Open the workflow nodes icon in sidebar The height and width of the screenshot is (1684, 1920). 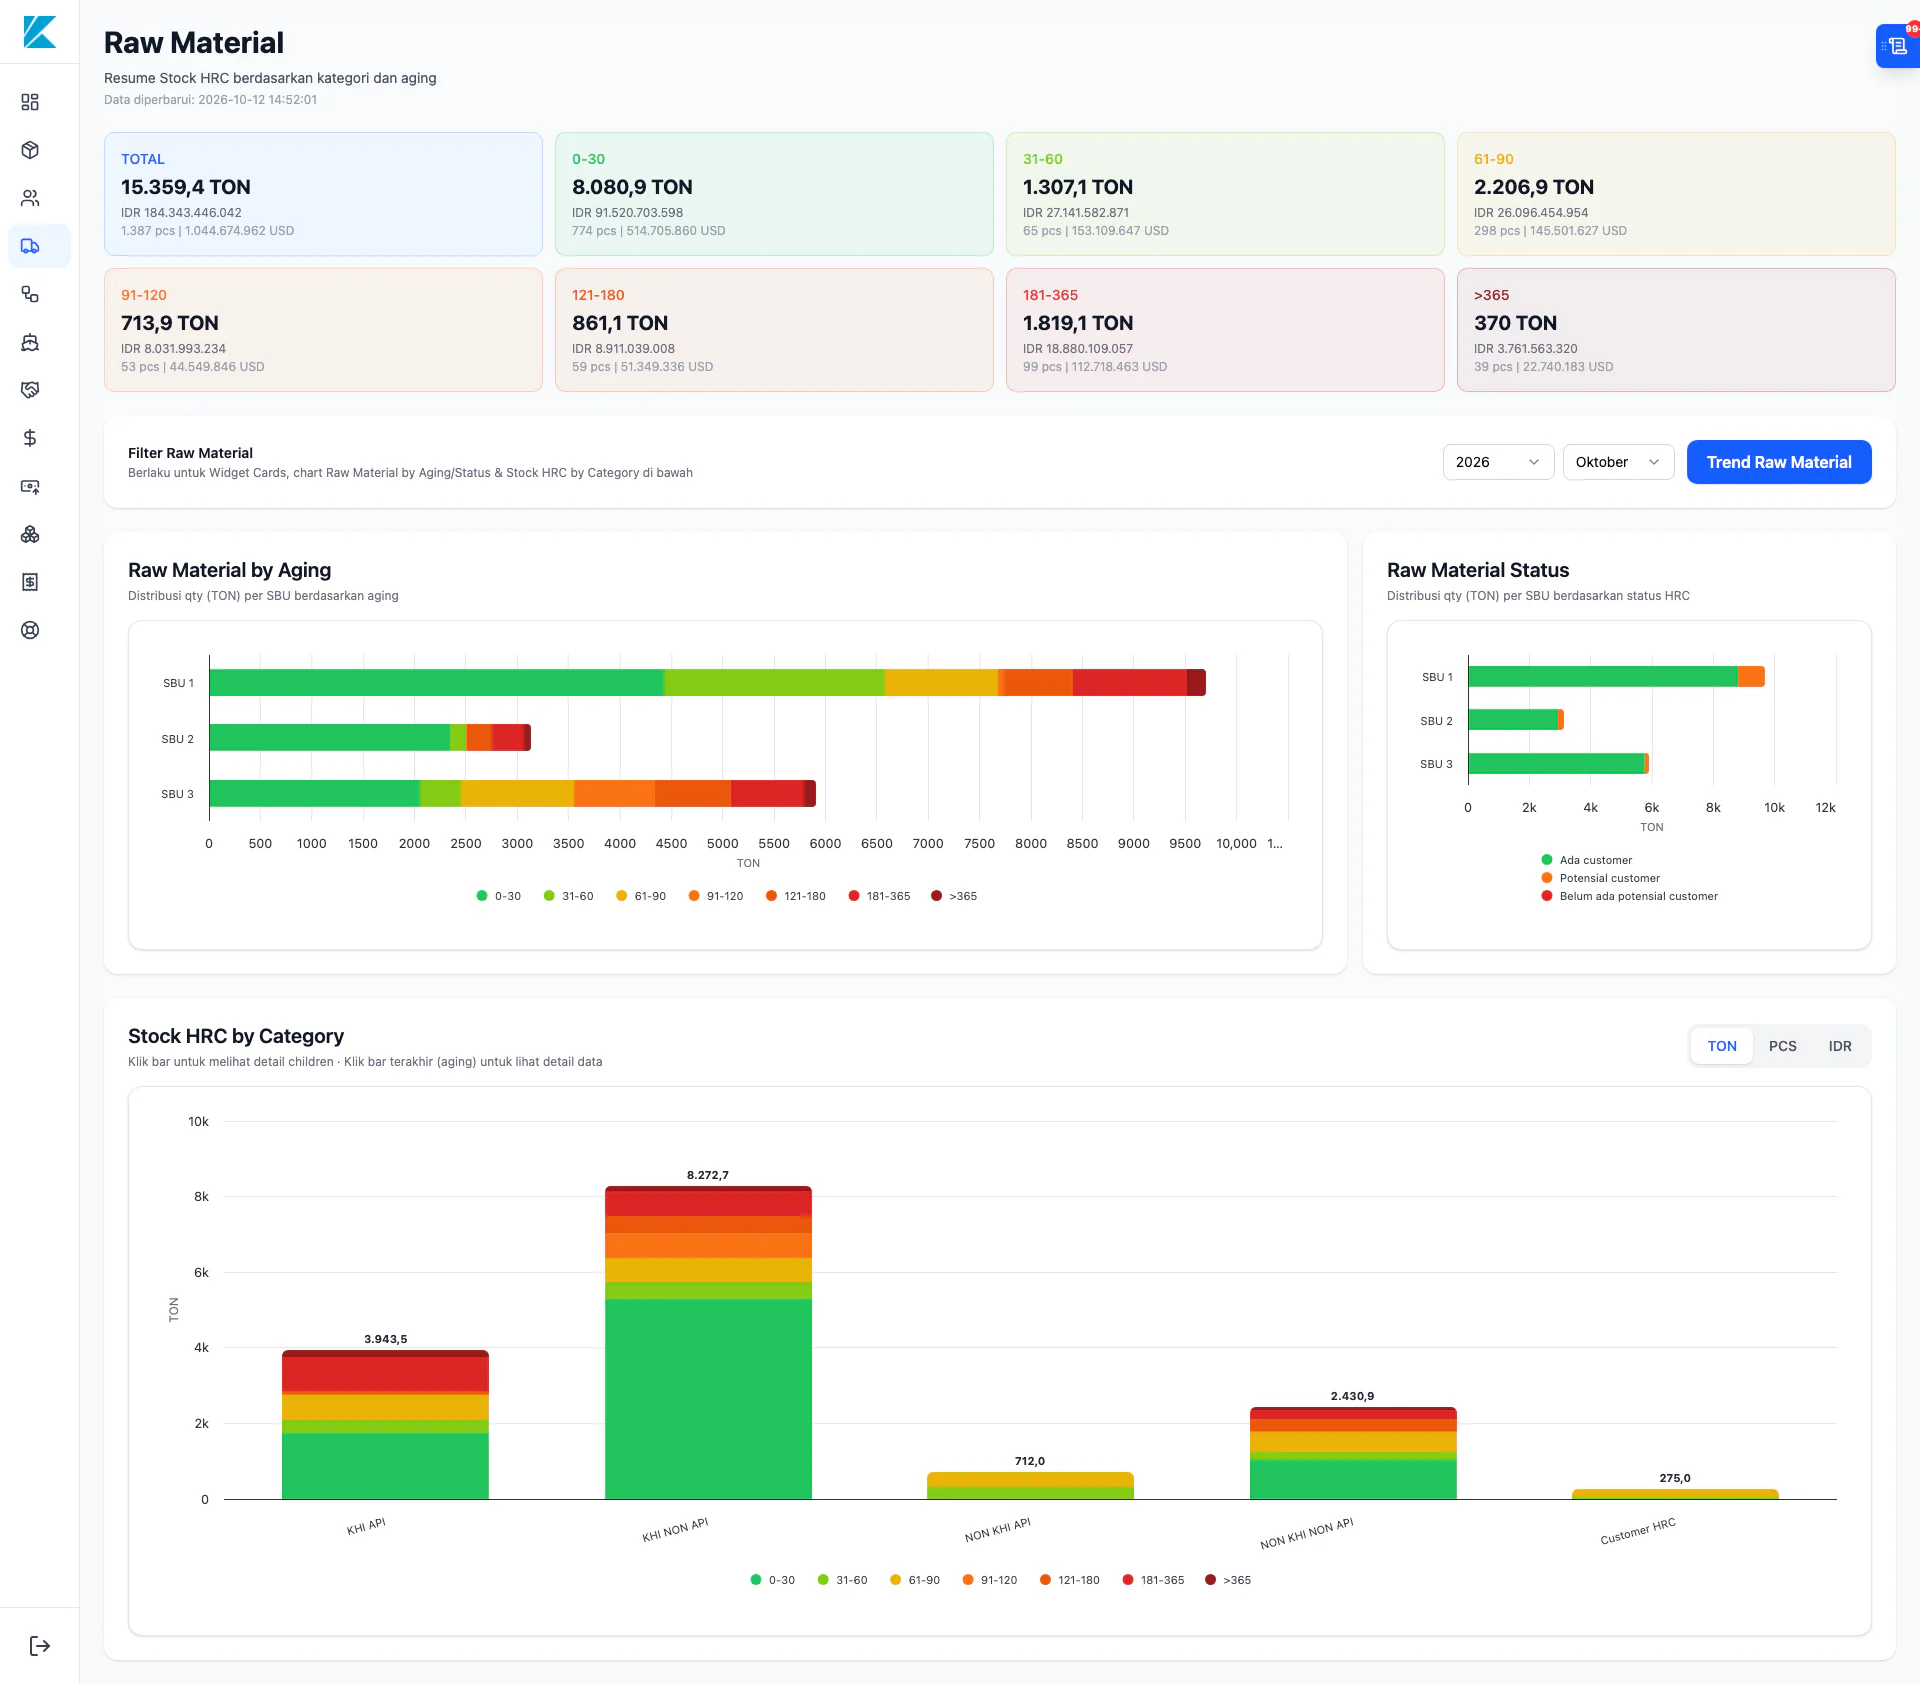pyautogui.click(x=30, y=294)
